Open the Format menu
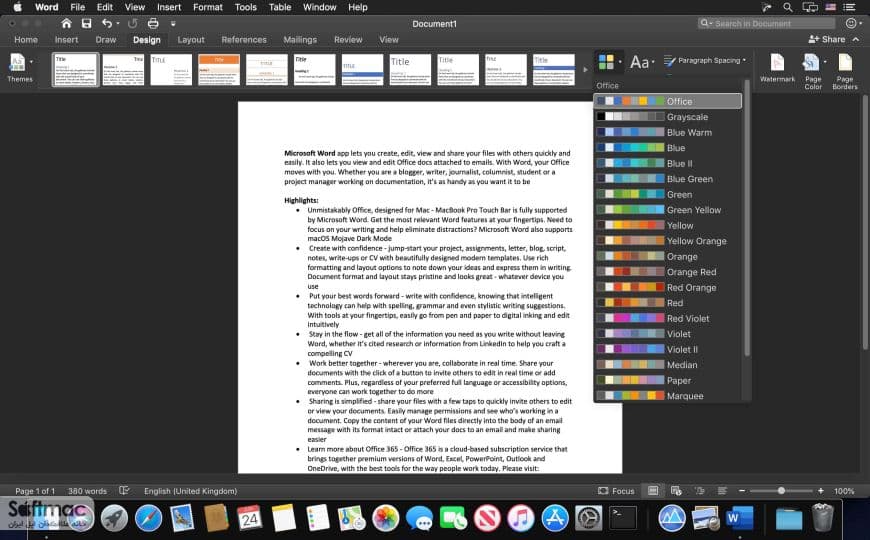Screen dimensions: 870x540 point(208,7)
